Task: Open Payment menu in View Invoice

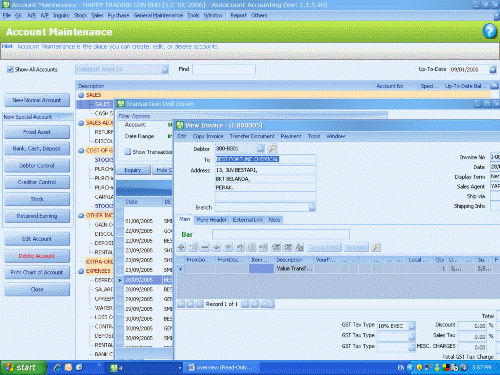Action: tap(291, 136)
